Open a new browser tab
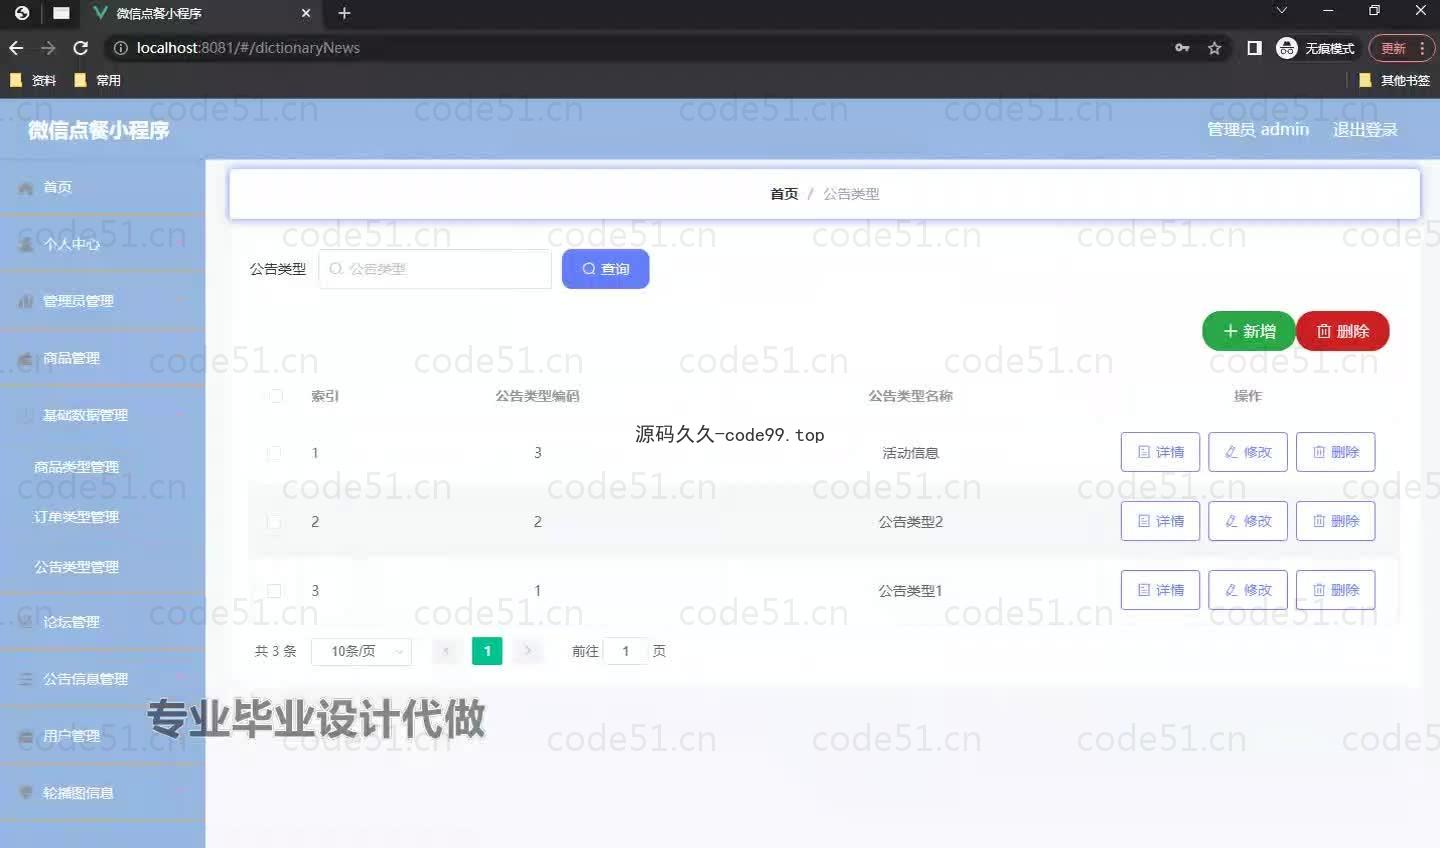The width and height of the screenshot is (1440, 848). pyautogui.click(x=344, y=13)
